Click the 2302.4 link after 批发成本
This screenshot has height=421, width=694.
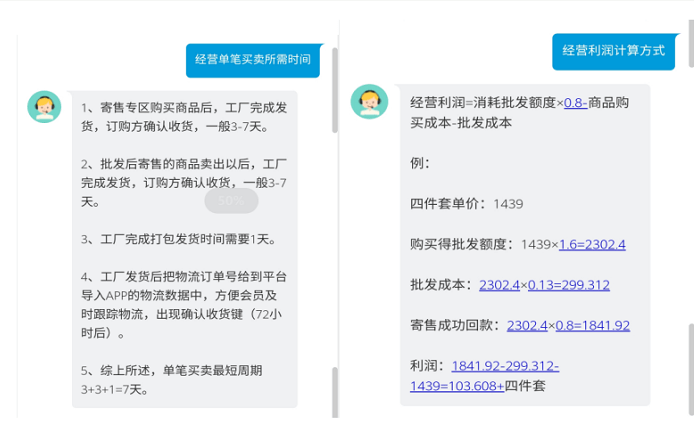[499, 285]
